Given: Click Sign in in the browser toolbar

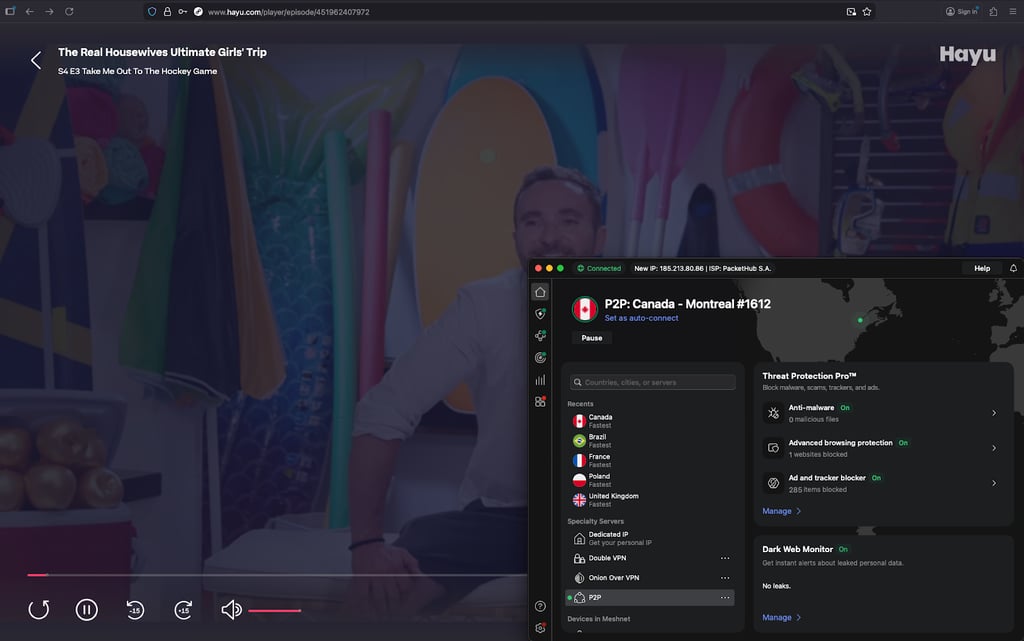Looking at the screenshot, I should pos(962,12).
